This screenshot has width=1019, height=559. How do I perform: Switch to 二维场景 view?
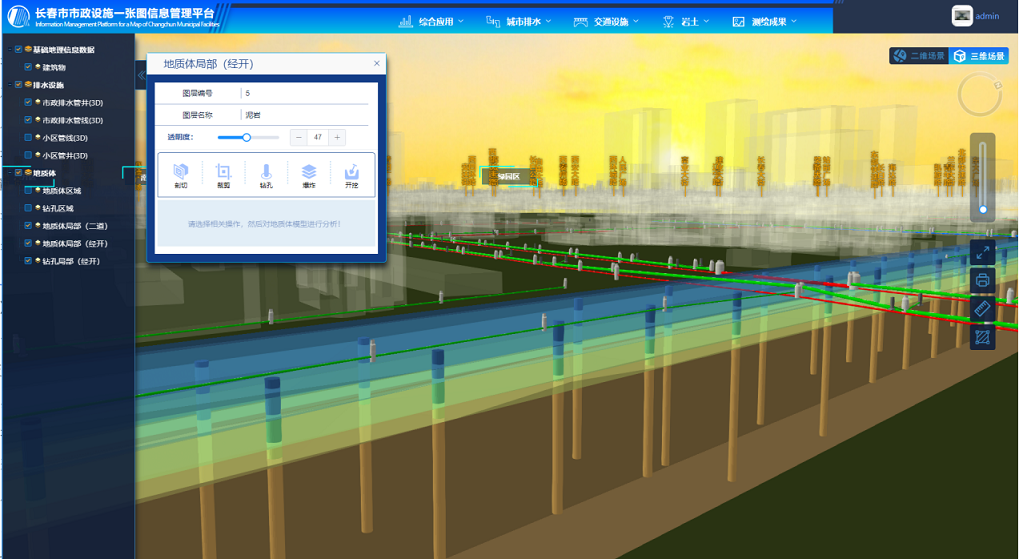point(919,56)
